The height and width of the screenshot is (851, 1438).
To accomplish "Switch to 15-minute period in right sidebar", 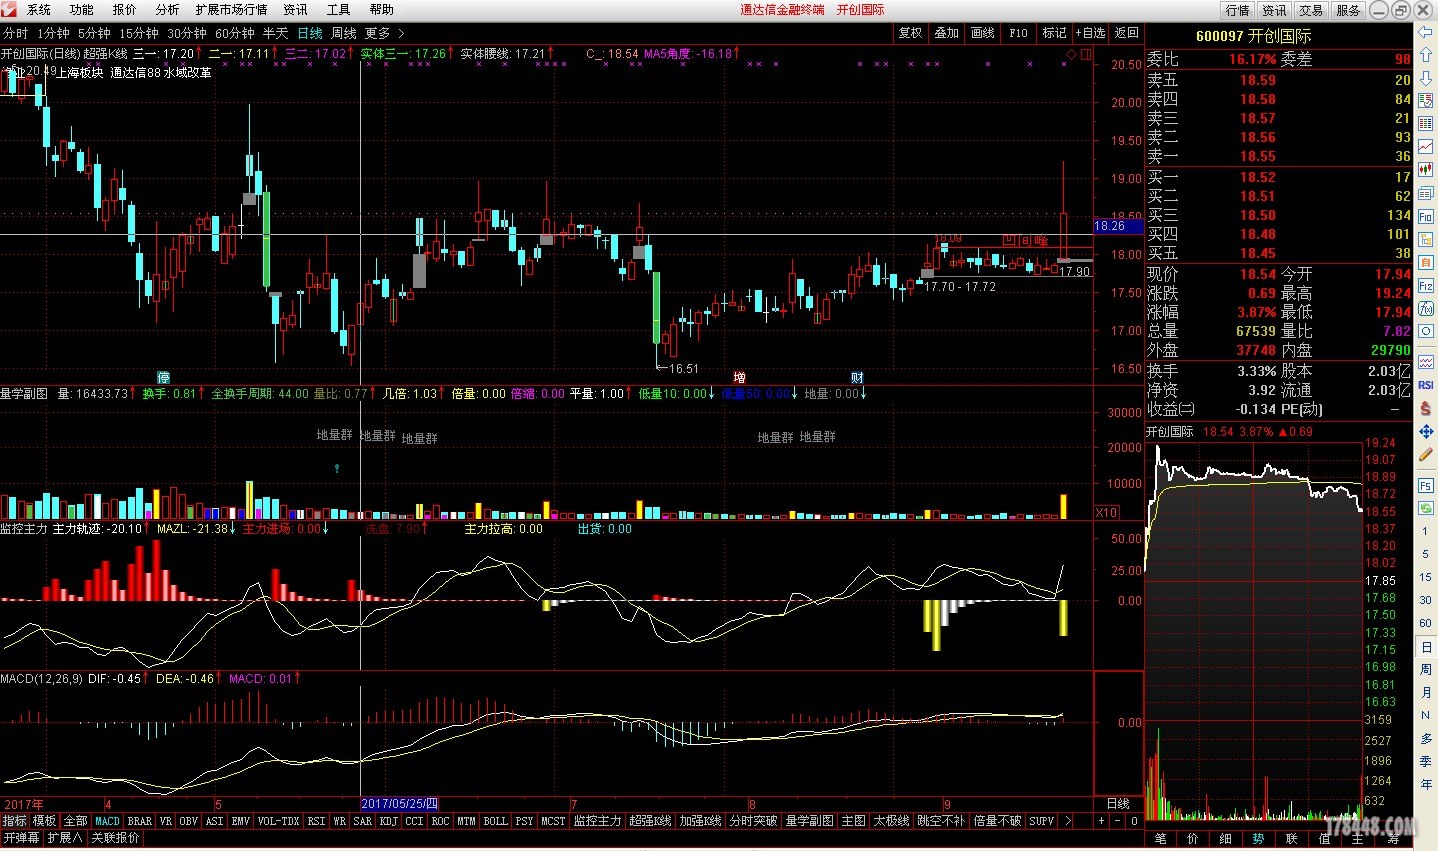I will pyautogui.click(x=1425, y=577).
